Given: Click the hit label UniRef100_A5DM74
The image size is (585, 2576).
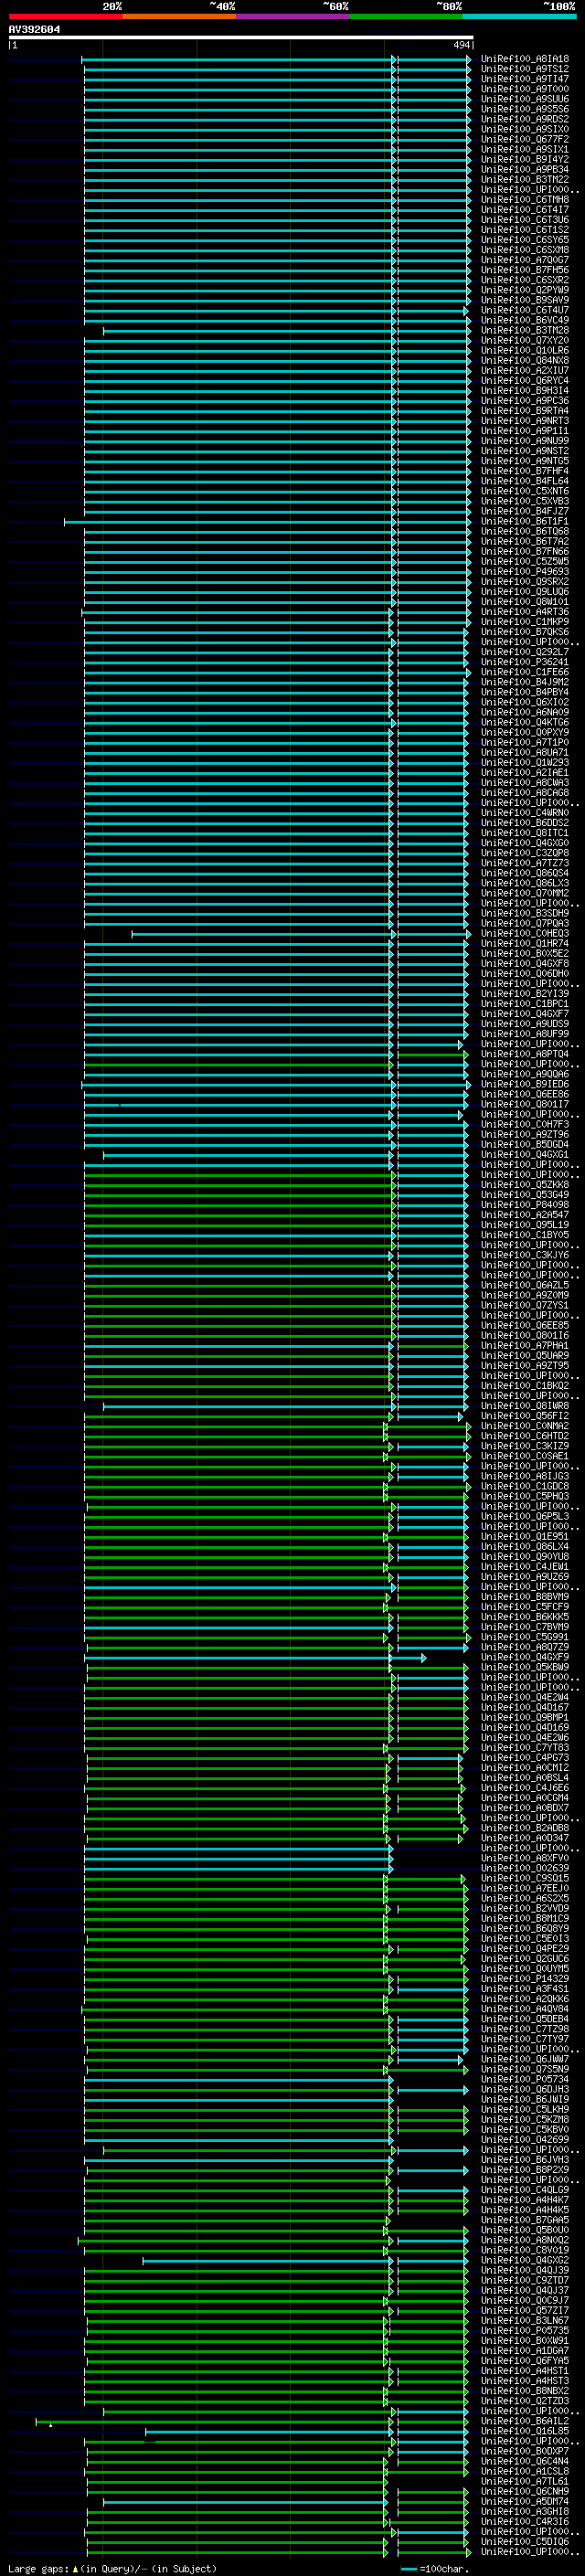Looking at the screenshot, I should [525, 2501].
